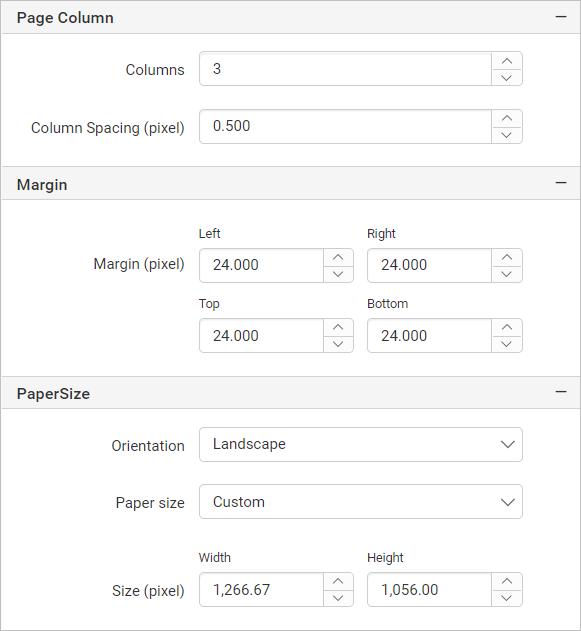The height and width of the screenshot is (631, 581).
Task: Click the Column Spacing (pixel) label
Action: click(108, 128)
